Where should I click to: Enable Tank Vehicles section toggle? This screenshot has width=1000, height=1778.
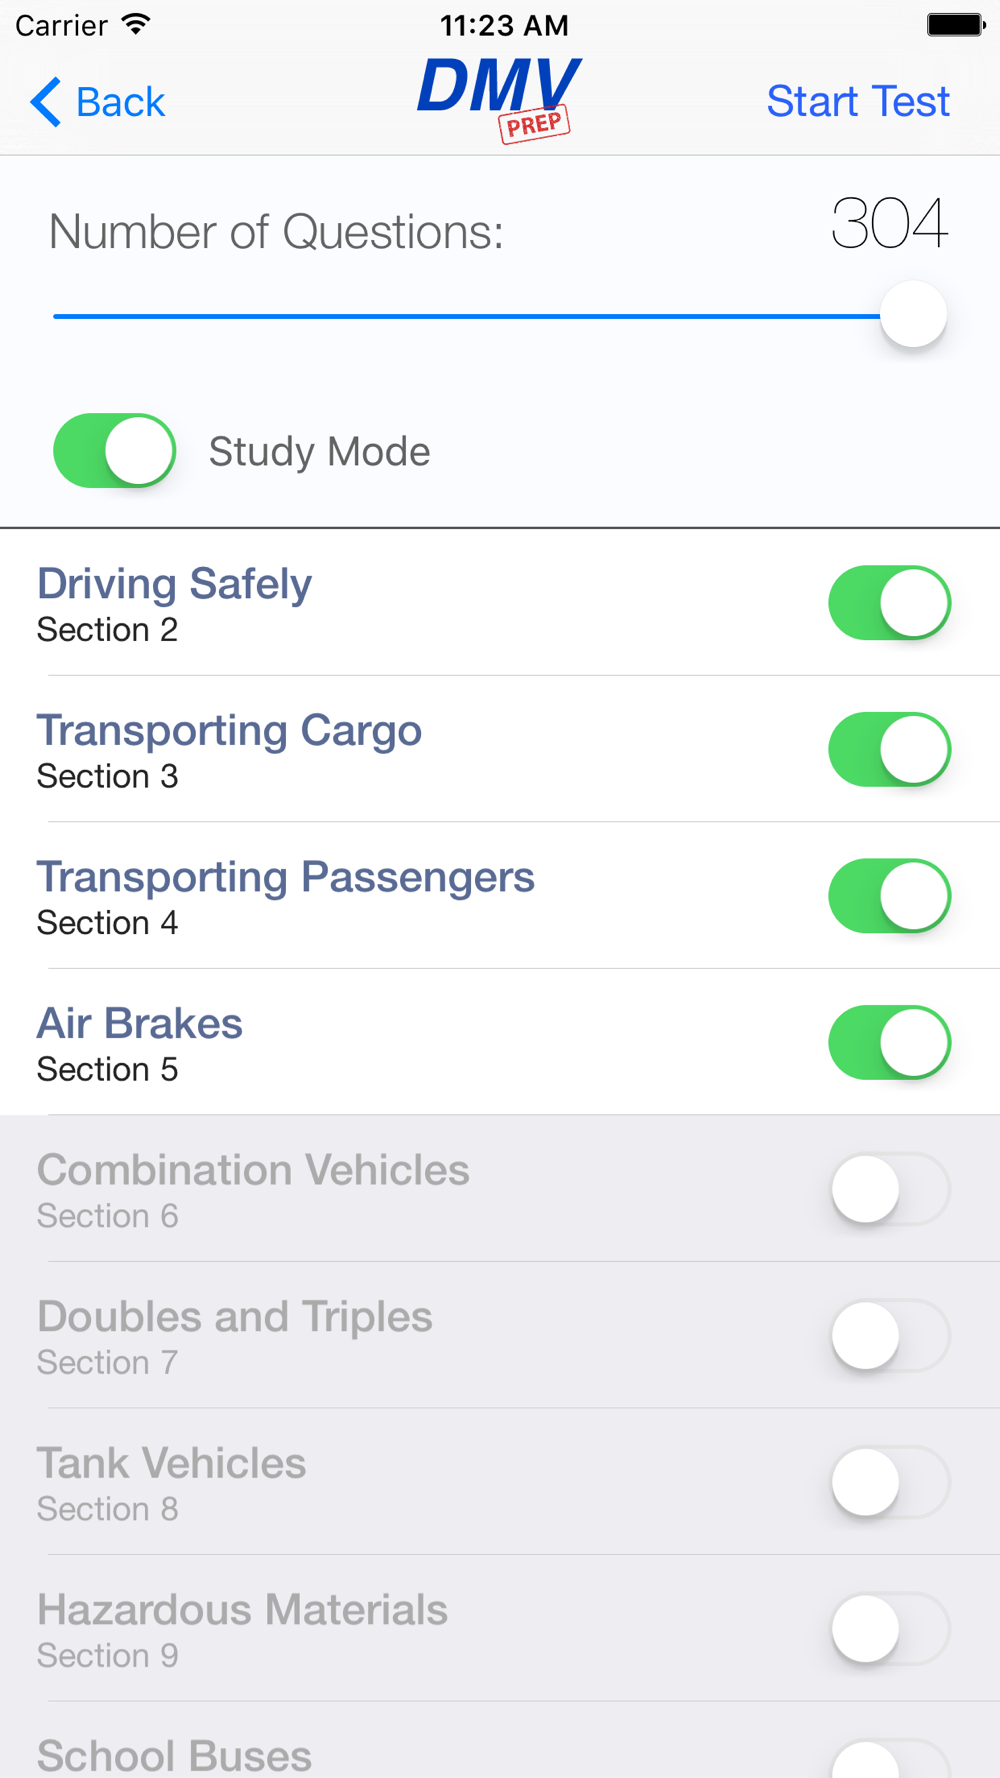[889, 1482]
